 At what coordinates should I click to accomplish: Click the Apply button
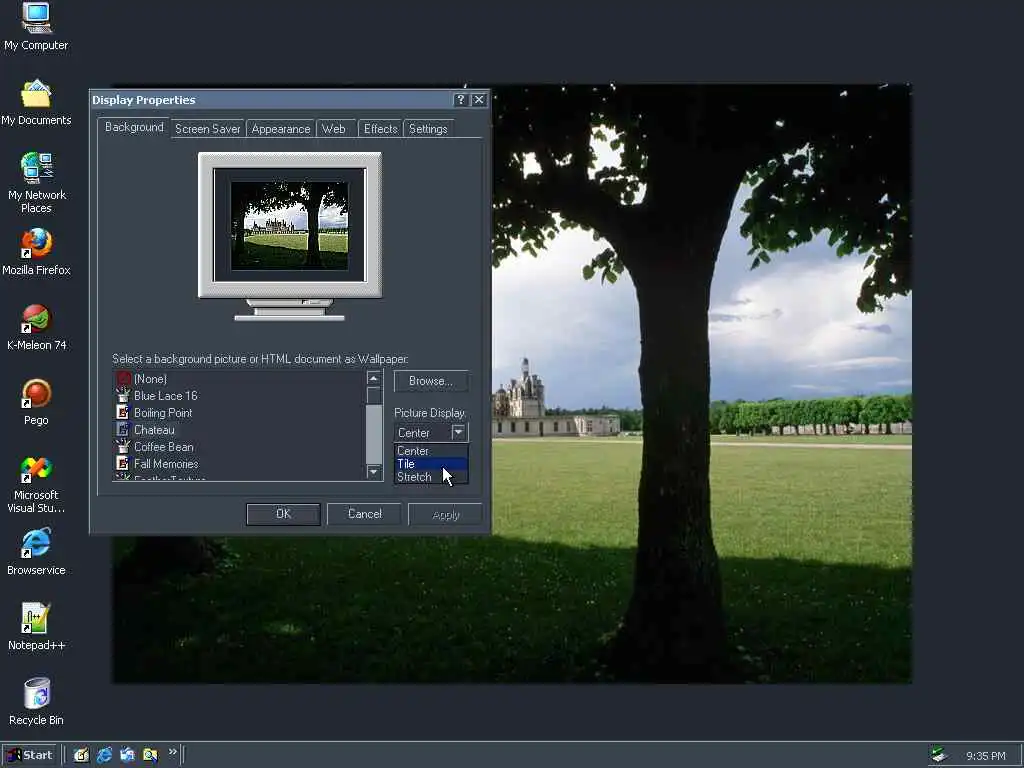coord(445,515)
